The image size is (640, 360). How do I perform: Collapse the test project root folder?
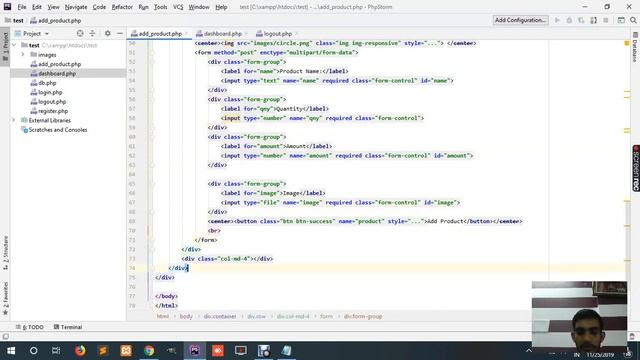15,45
